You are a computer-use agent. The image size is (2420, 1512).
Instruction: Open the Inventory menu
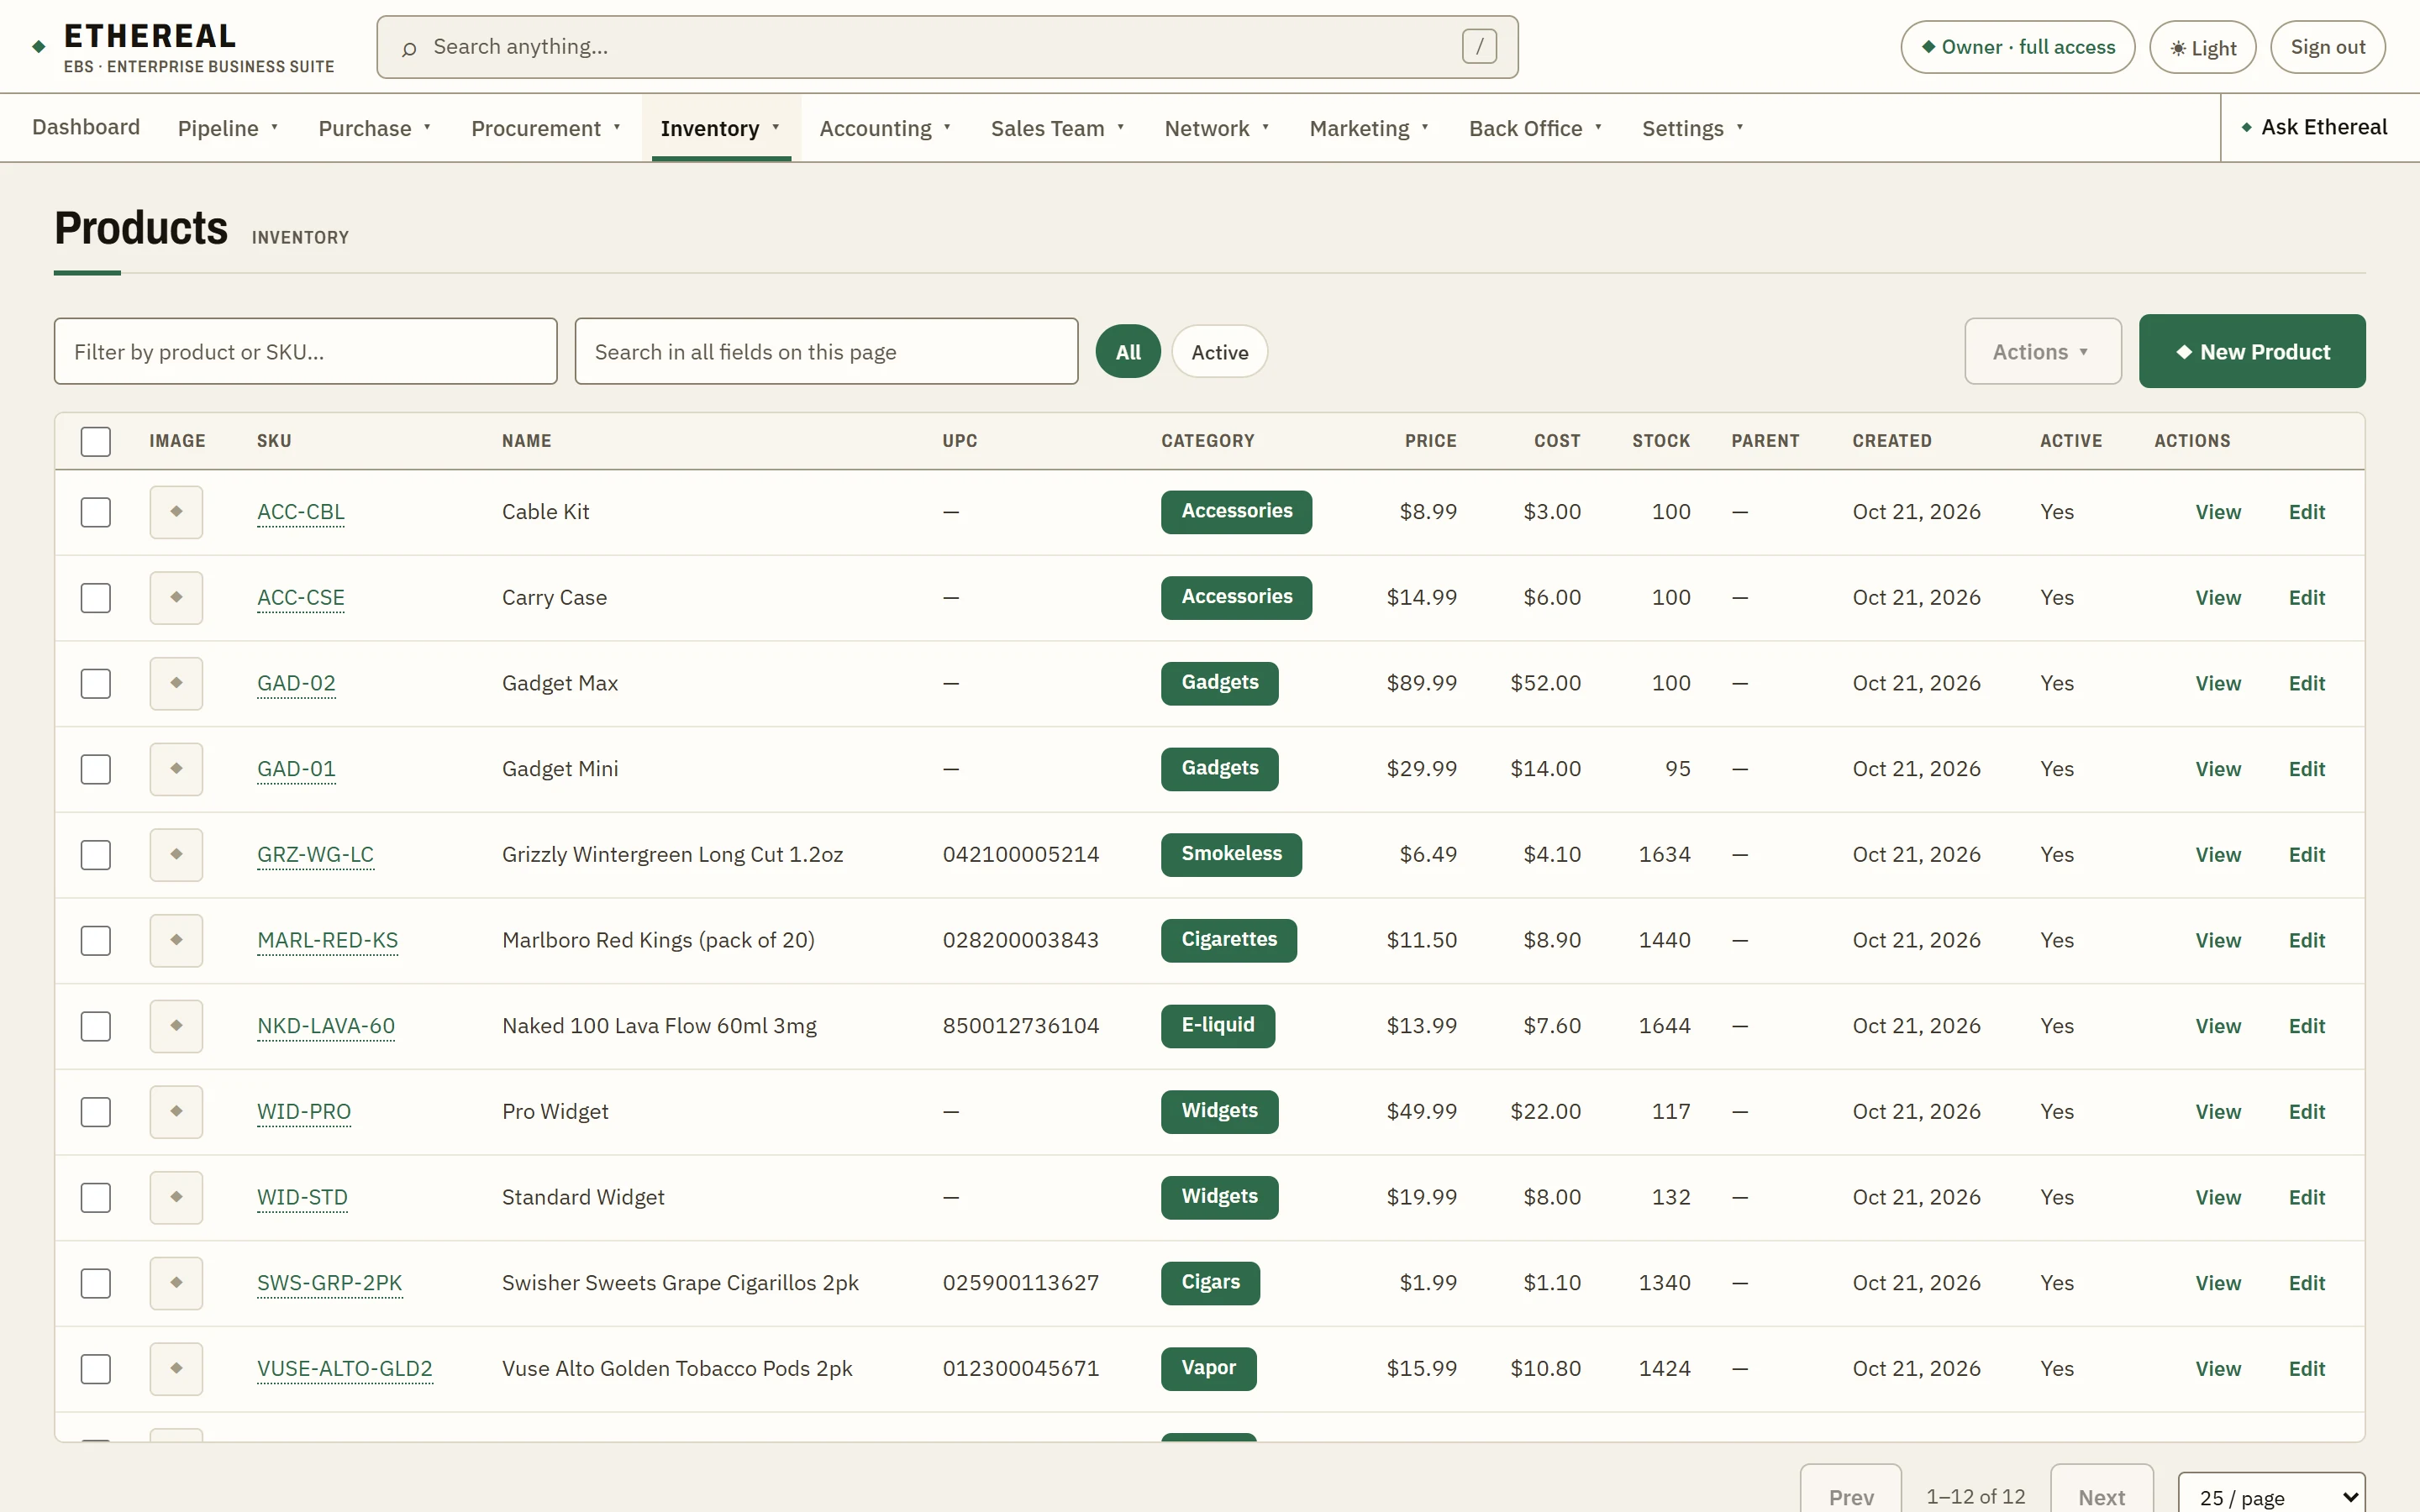pos(720,128)
